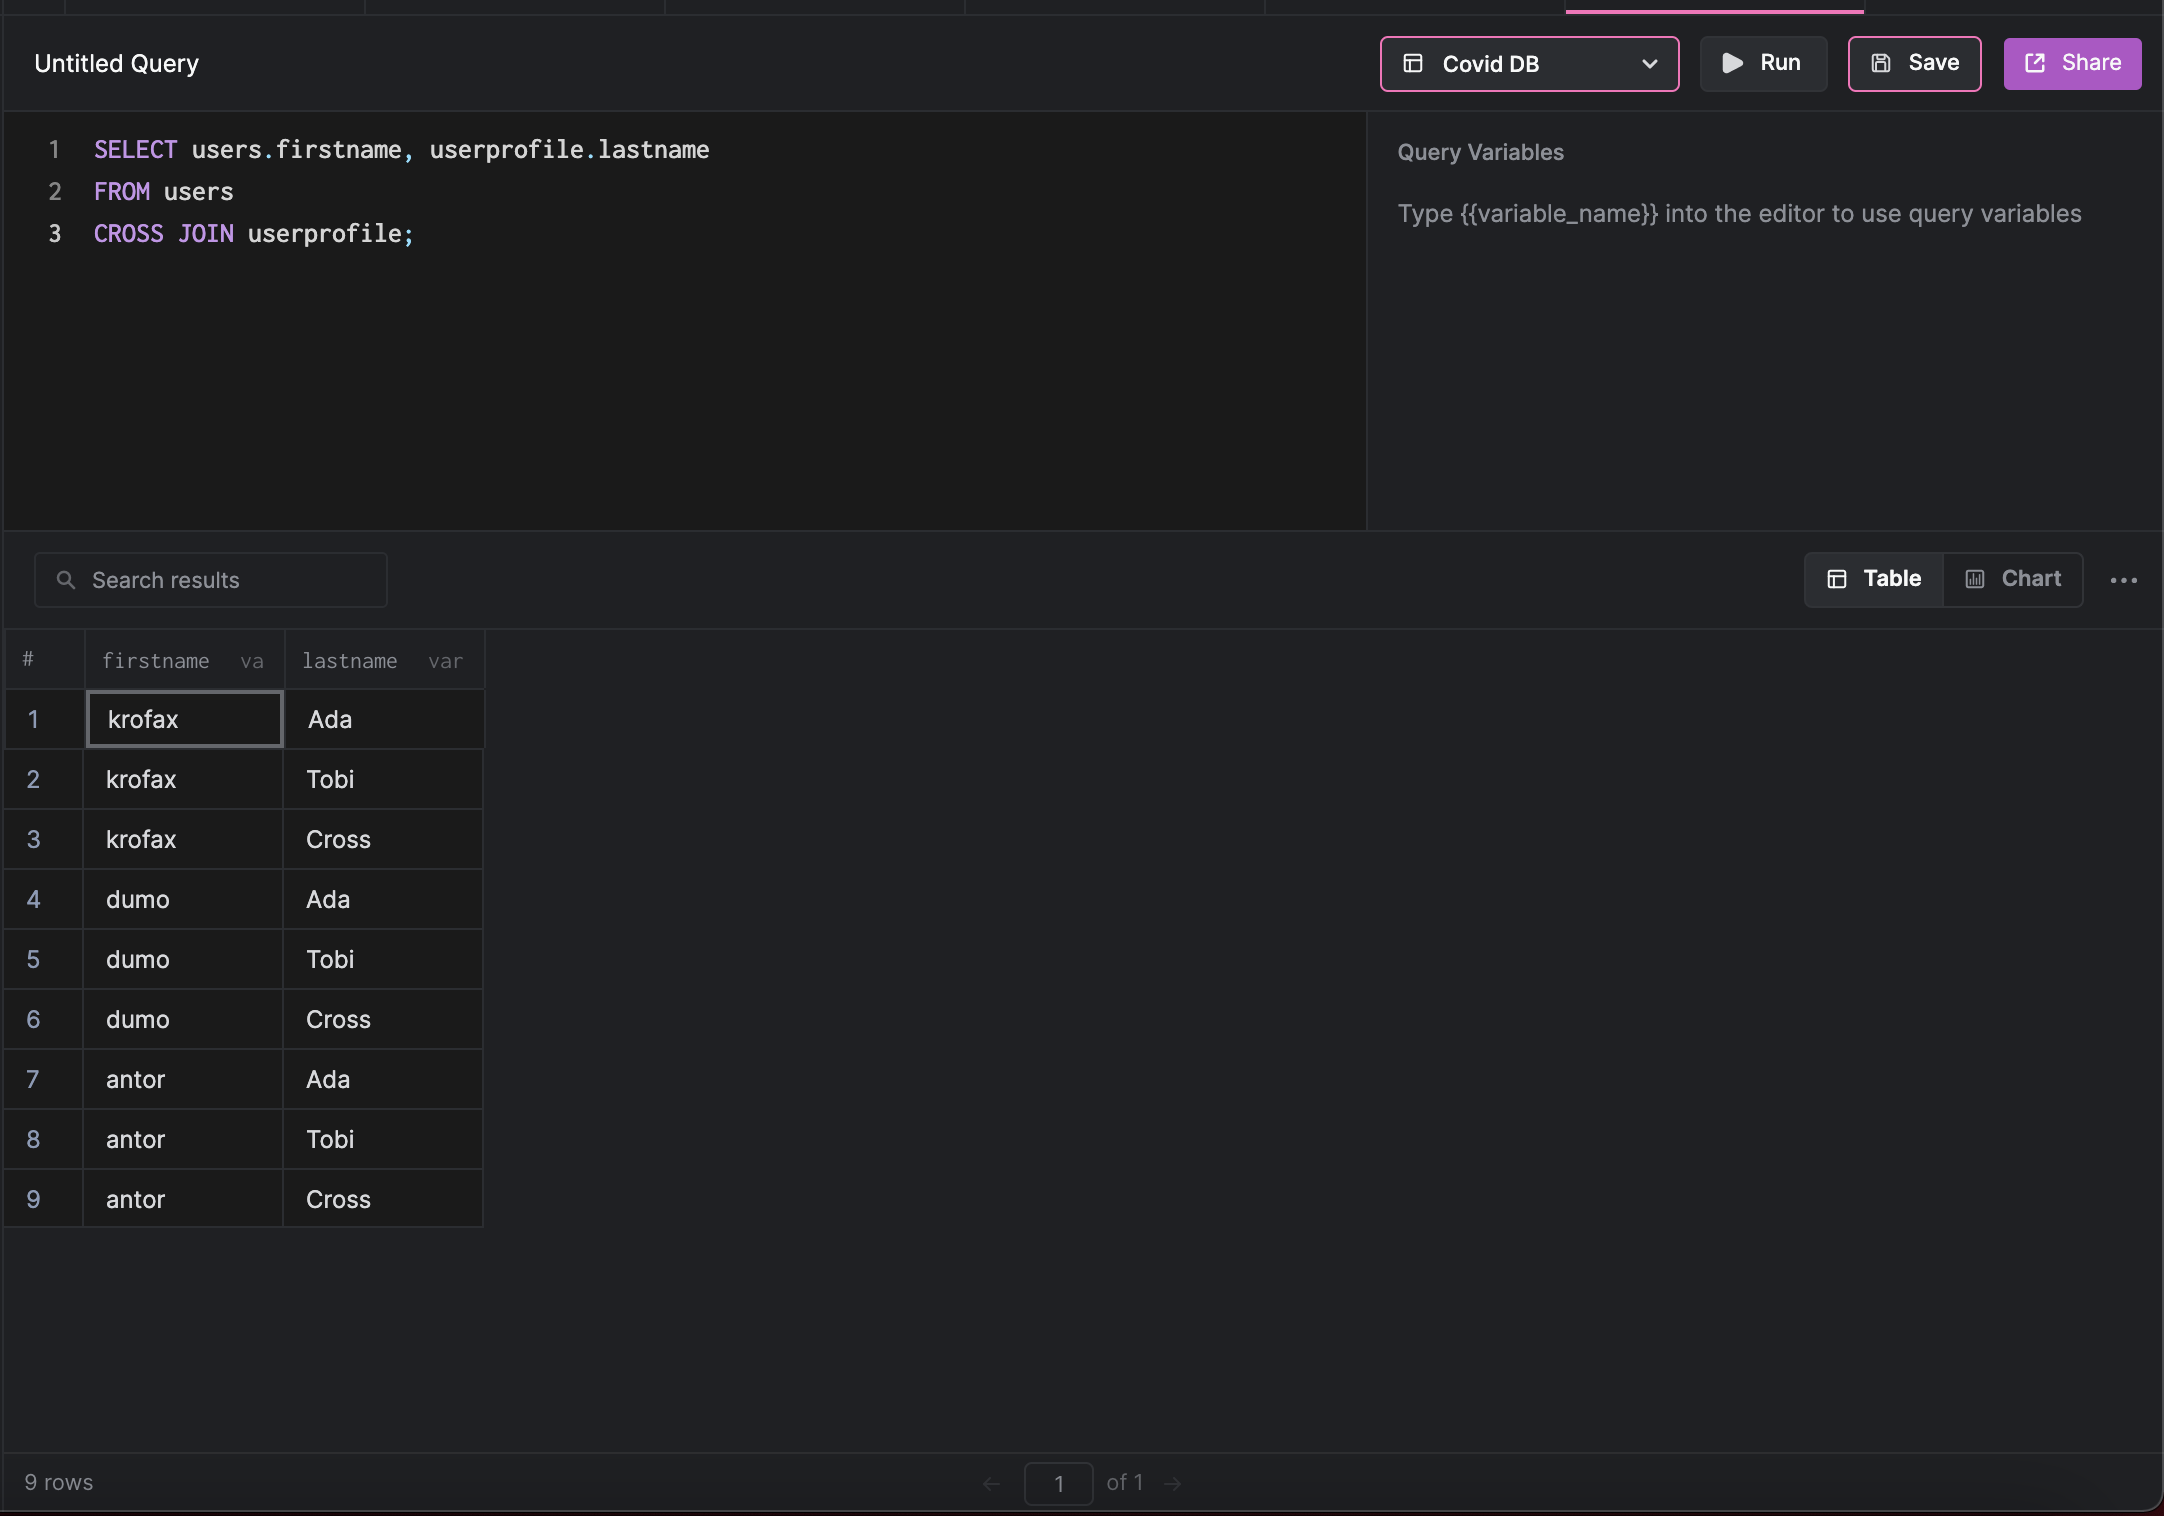Click the Share external-link icon
This screenshot has width=2164, height=1516.
click(2034, 63)
